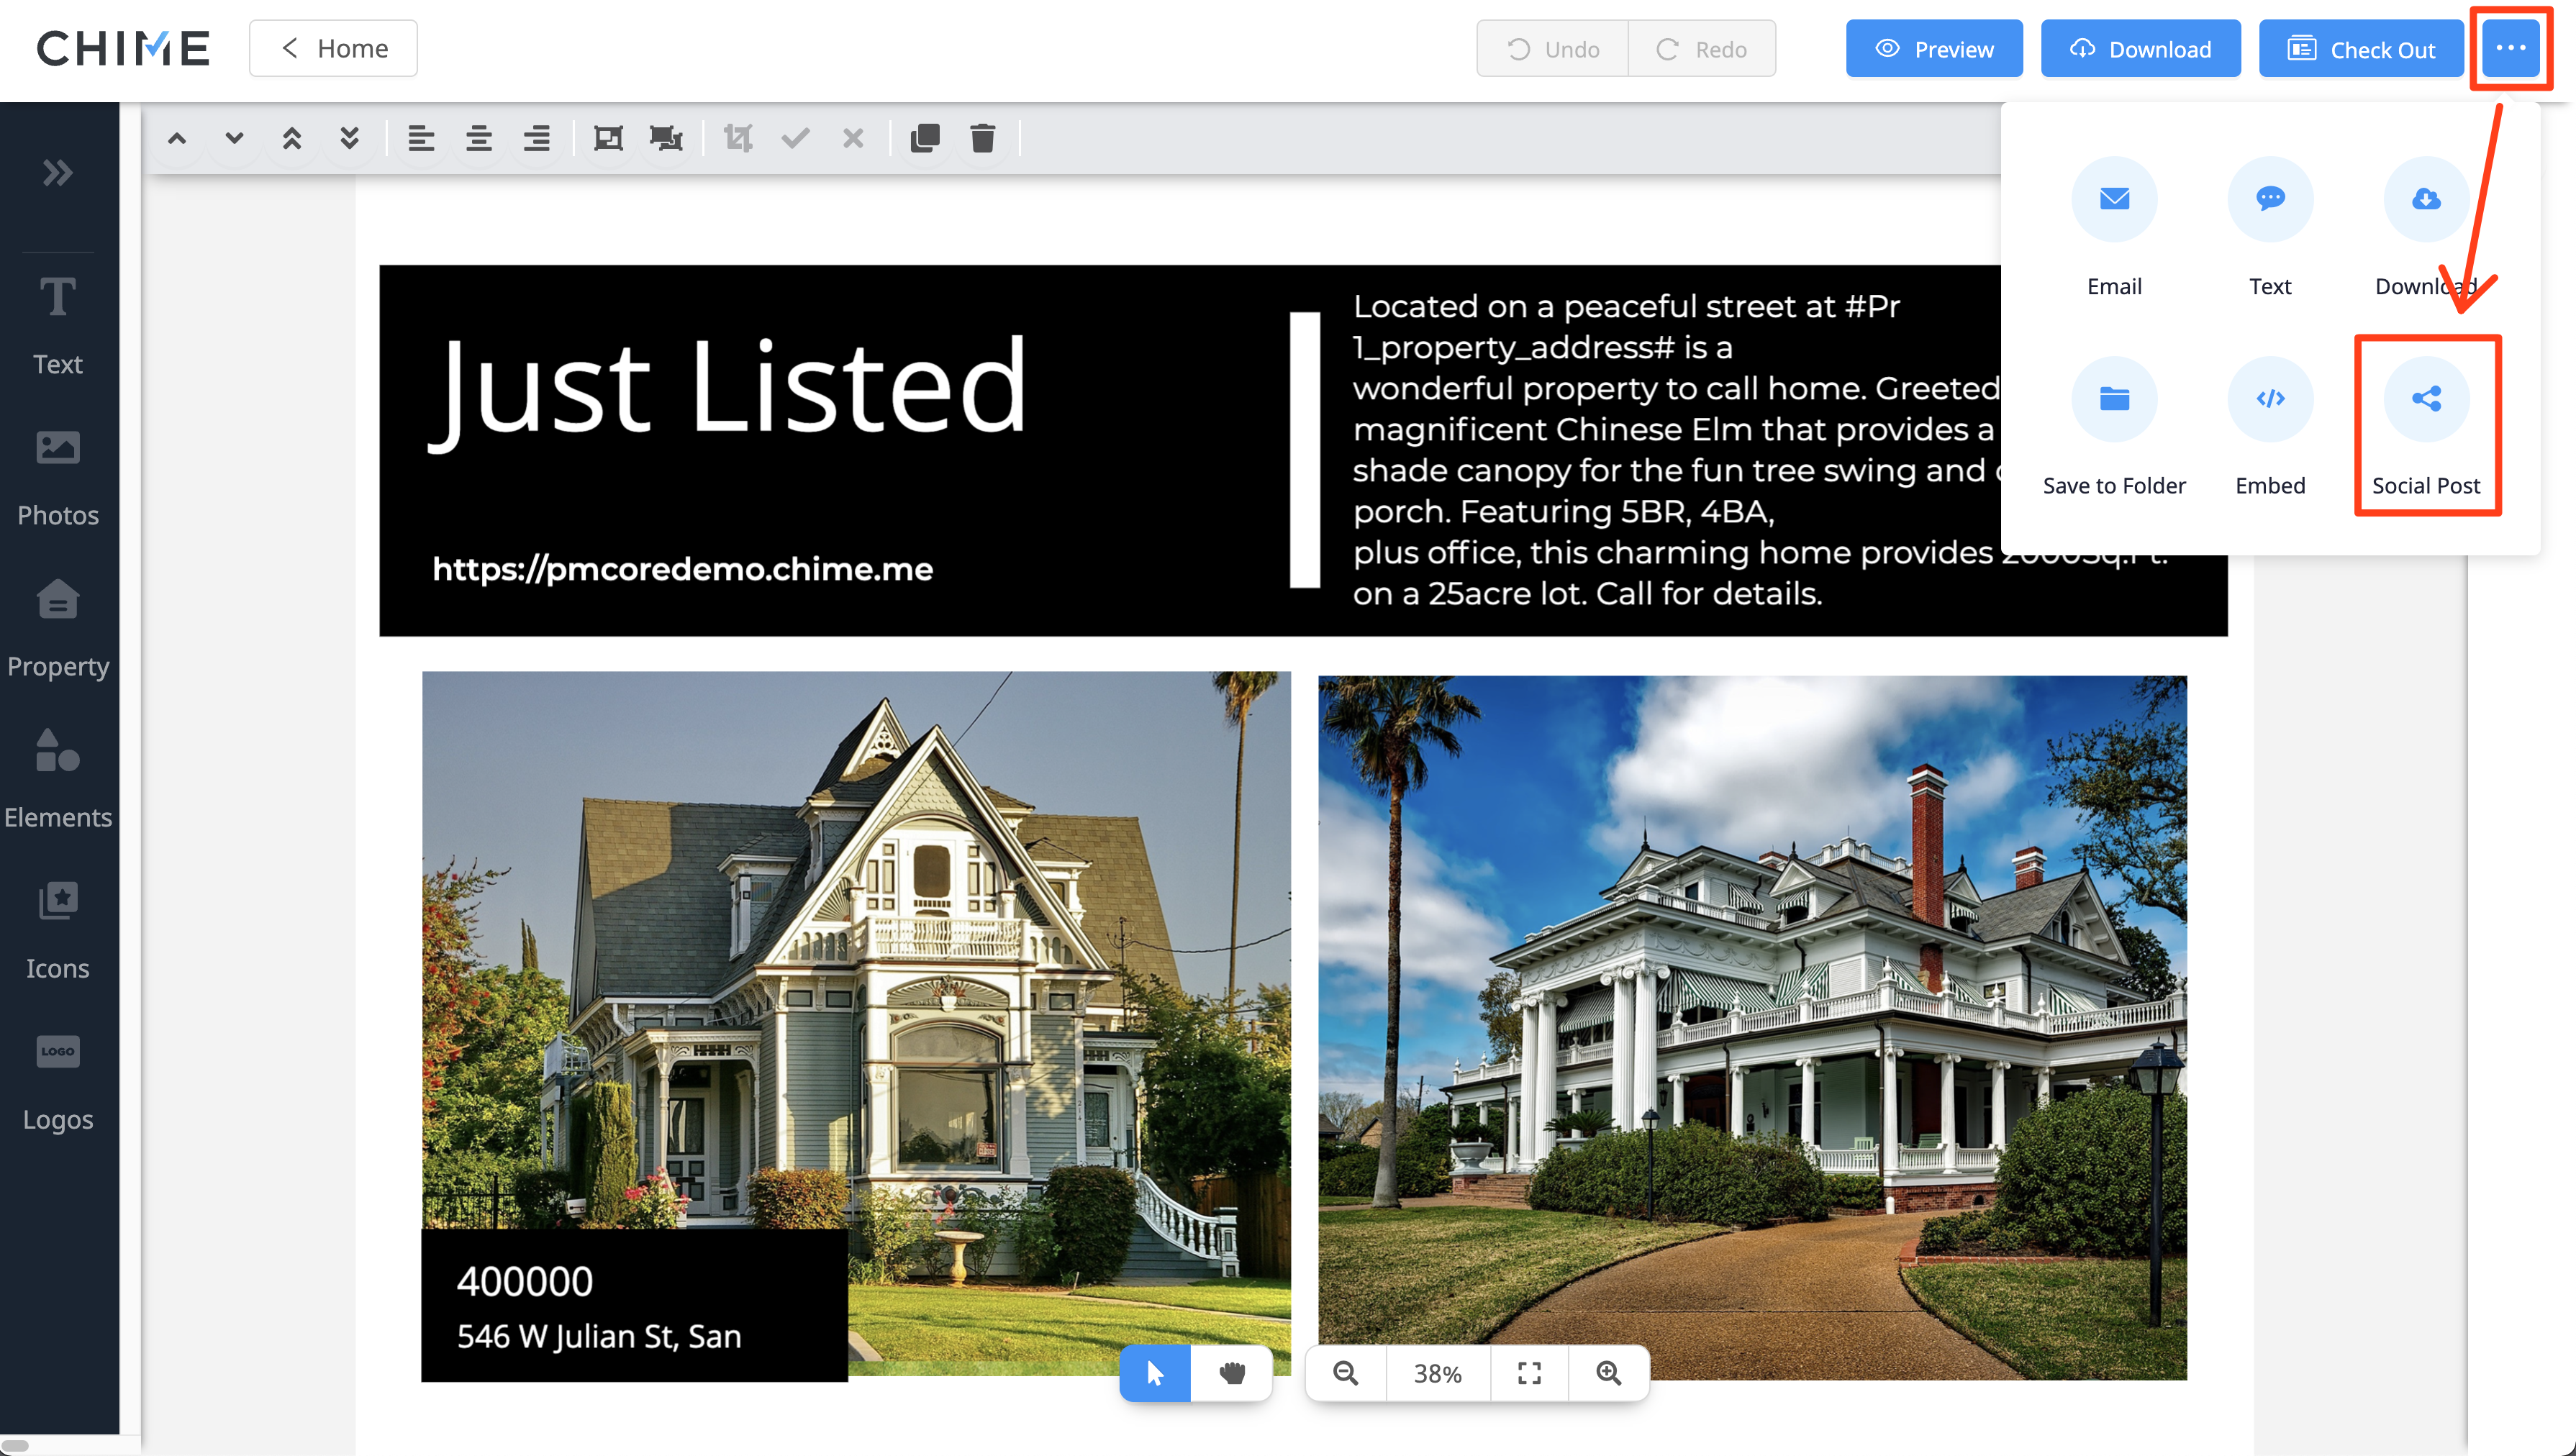This screenshot has width=2576, height=1456.
Task: Select the crop tool icon
Action: 738,138
